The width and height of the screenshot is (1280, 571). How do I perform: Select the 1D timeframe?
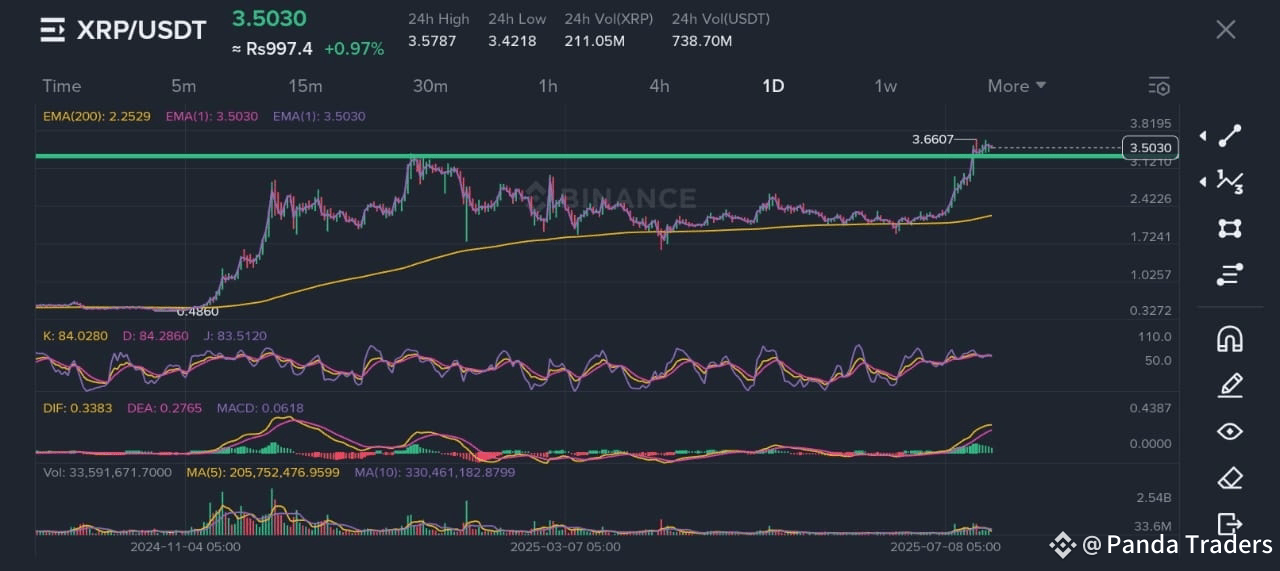(773, 86)
